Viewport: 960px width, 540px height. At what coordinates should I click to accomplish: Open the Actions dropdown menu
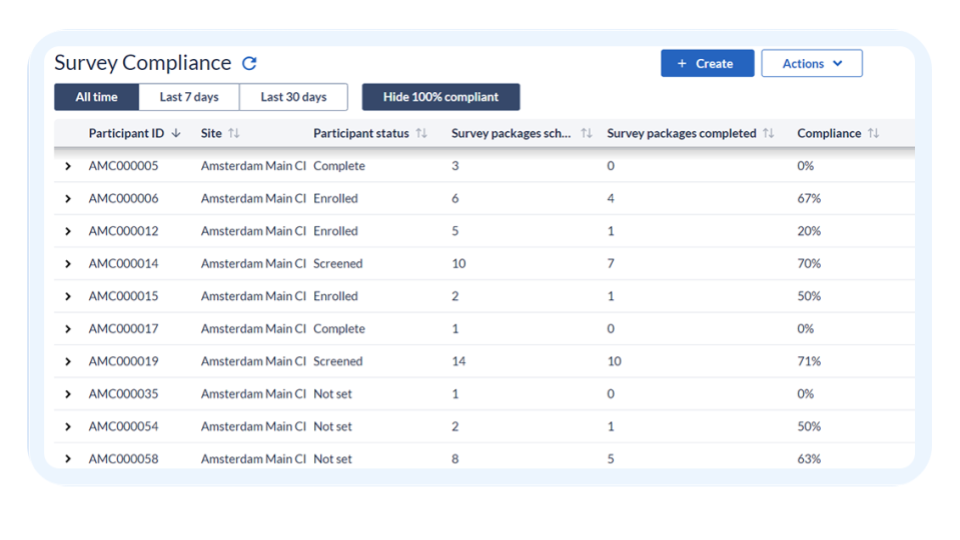click(x=811, y=63)
